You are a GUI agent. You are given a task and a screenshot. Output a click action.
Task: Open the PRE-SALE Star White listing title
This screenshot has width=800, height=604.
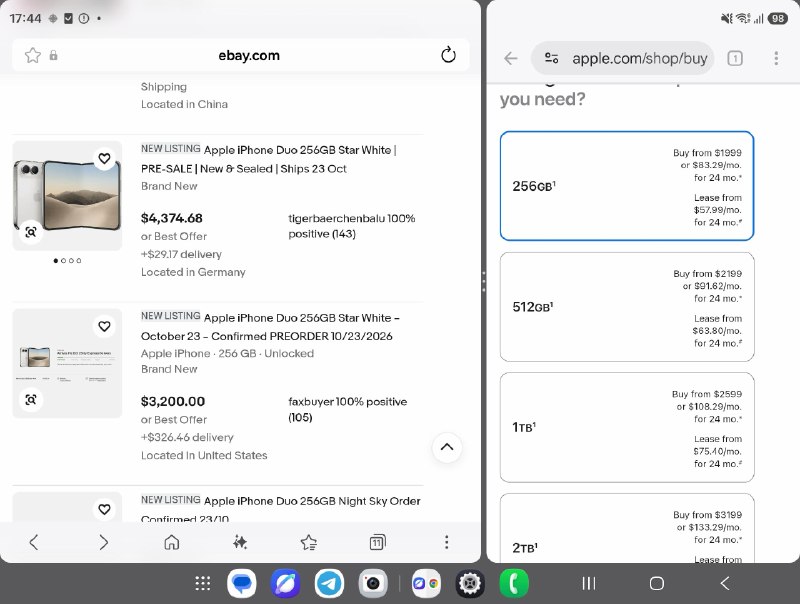click(269, 159)
